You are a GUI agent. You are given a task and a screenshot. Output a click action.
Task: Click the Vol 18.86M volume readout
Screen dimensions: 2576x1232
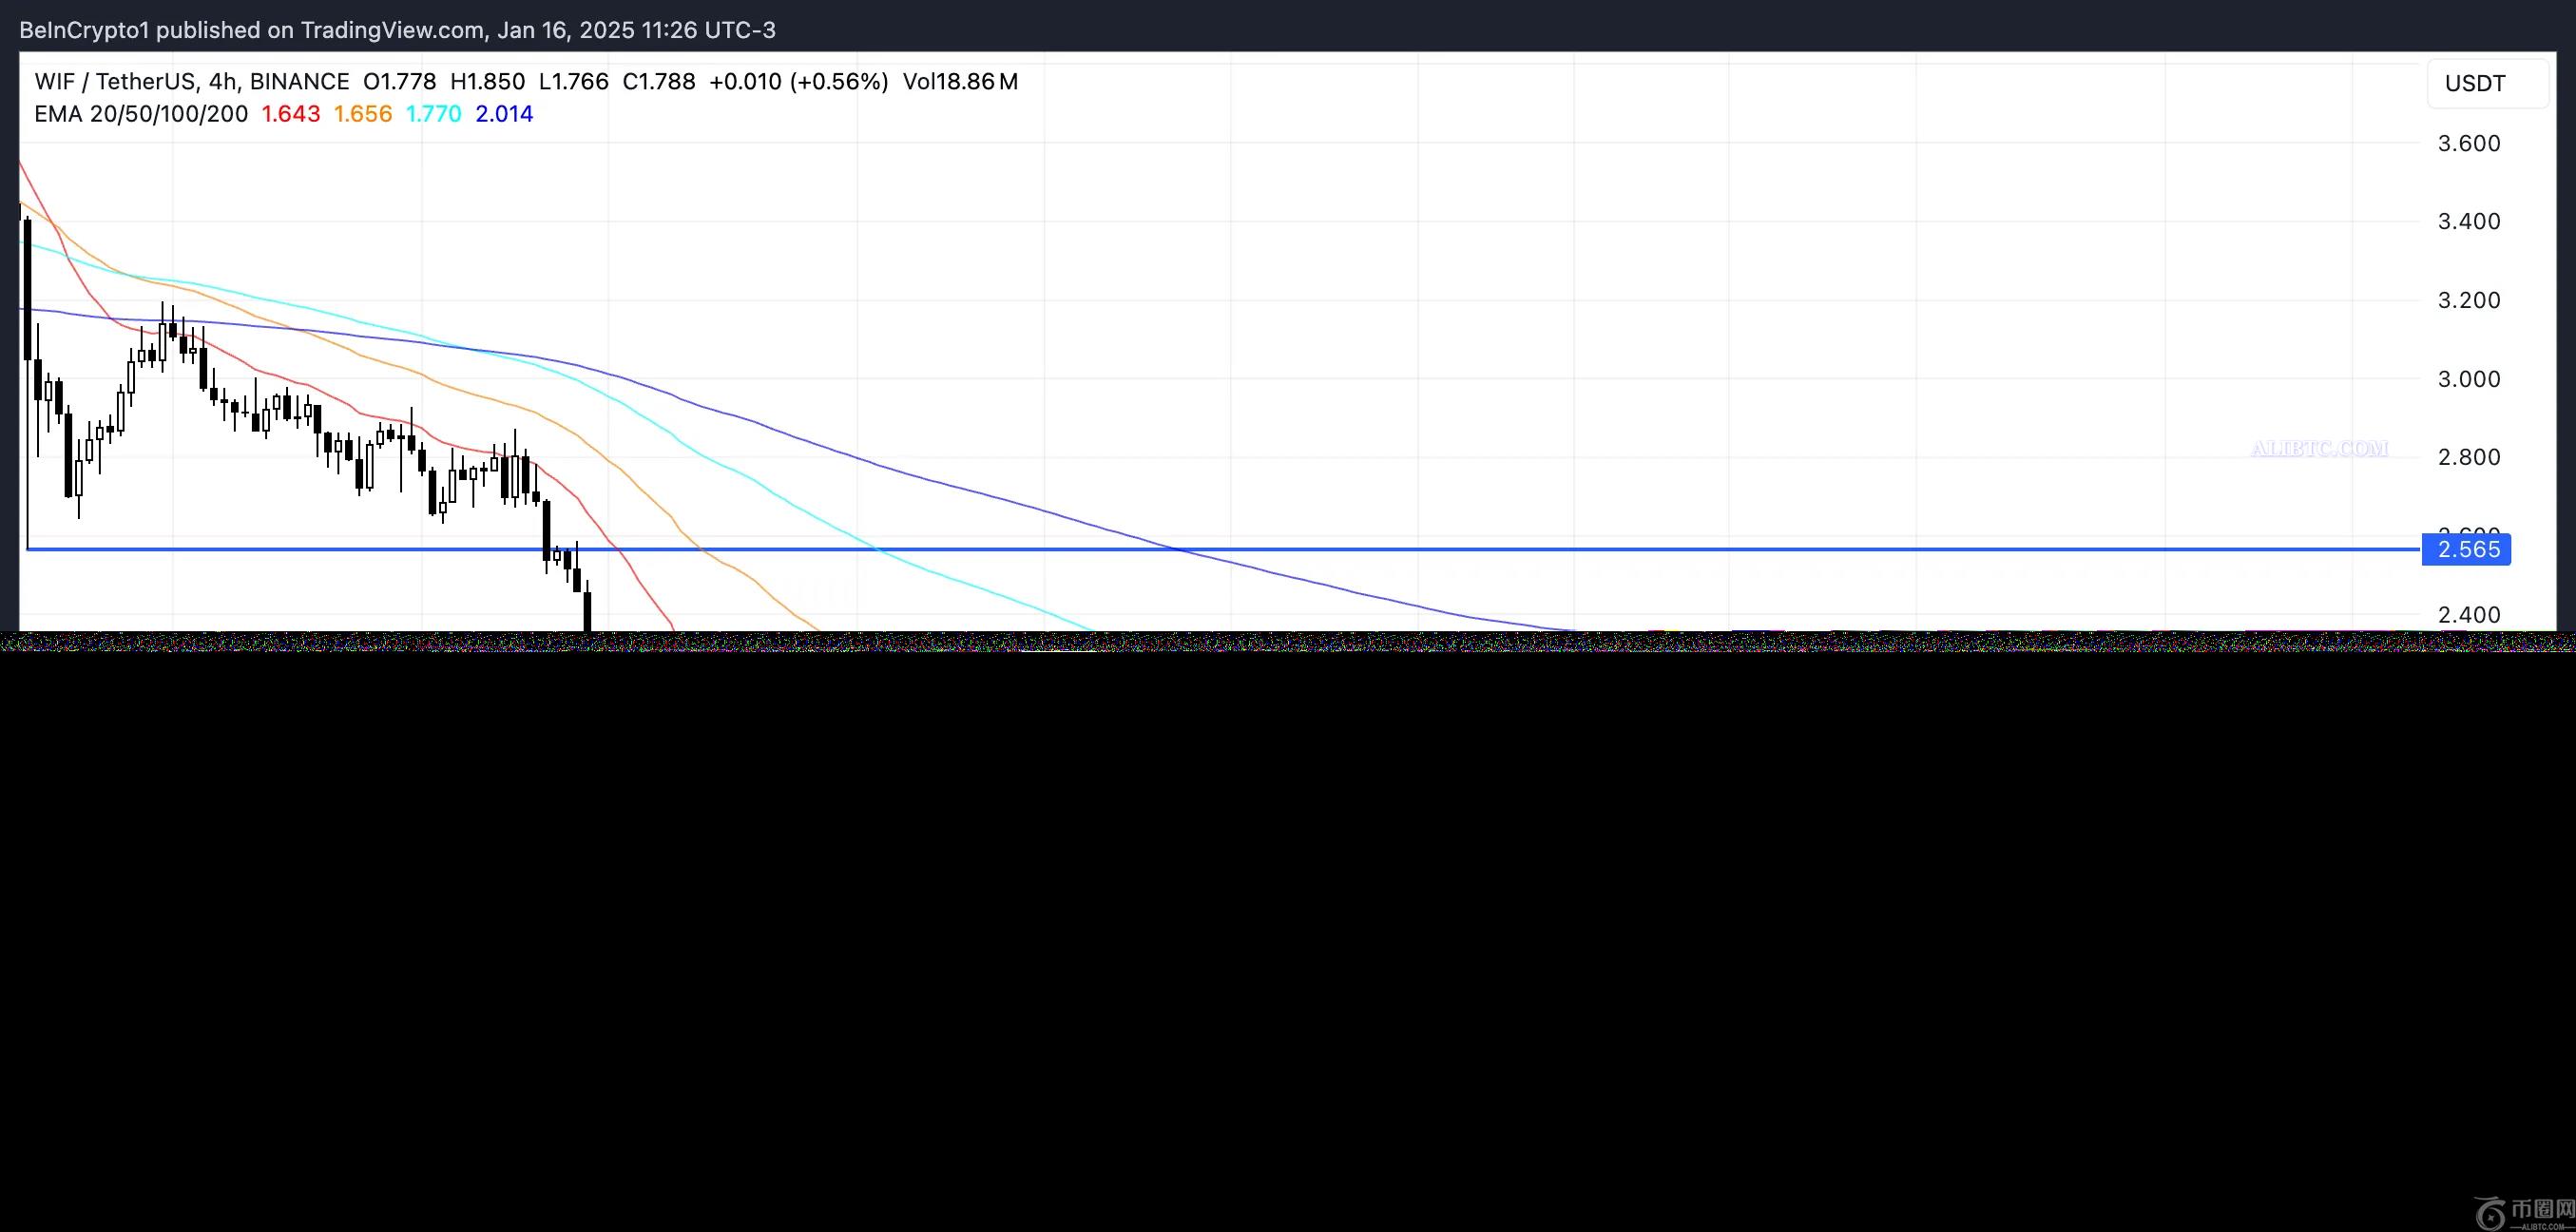(x=961, y=82)
